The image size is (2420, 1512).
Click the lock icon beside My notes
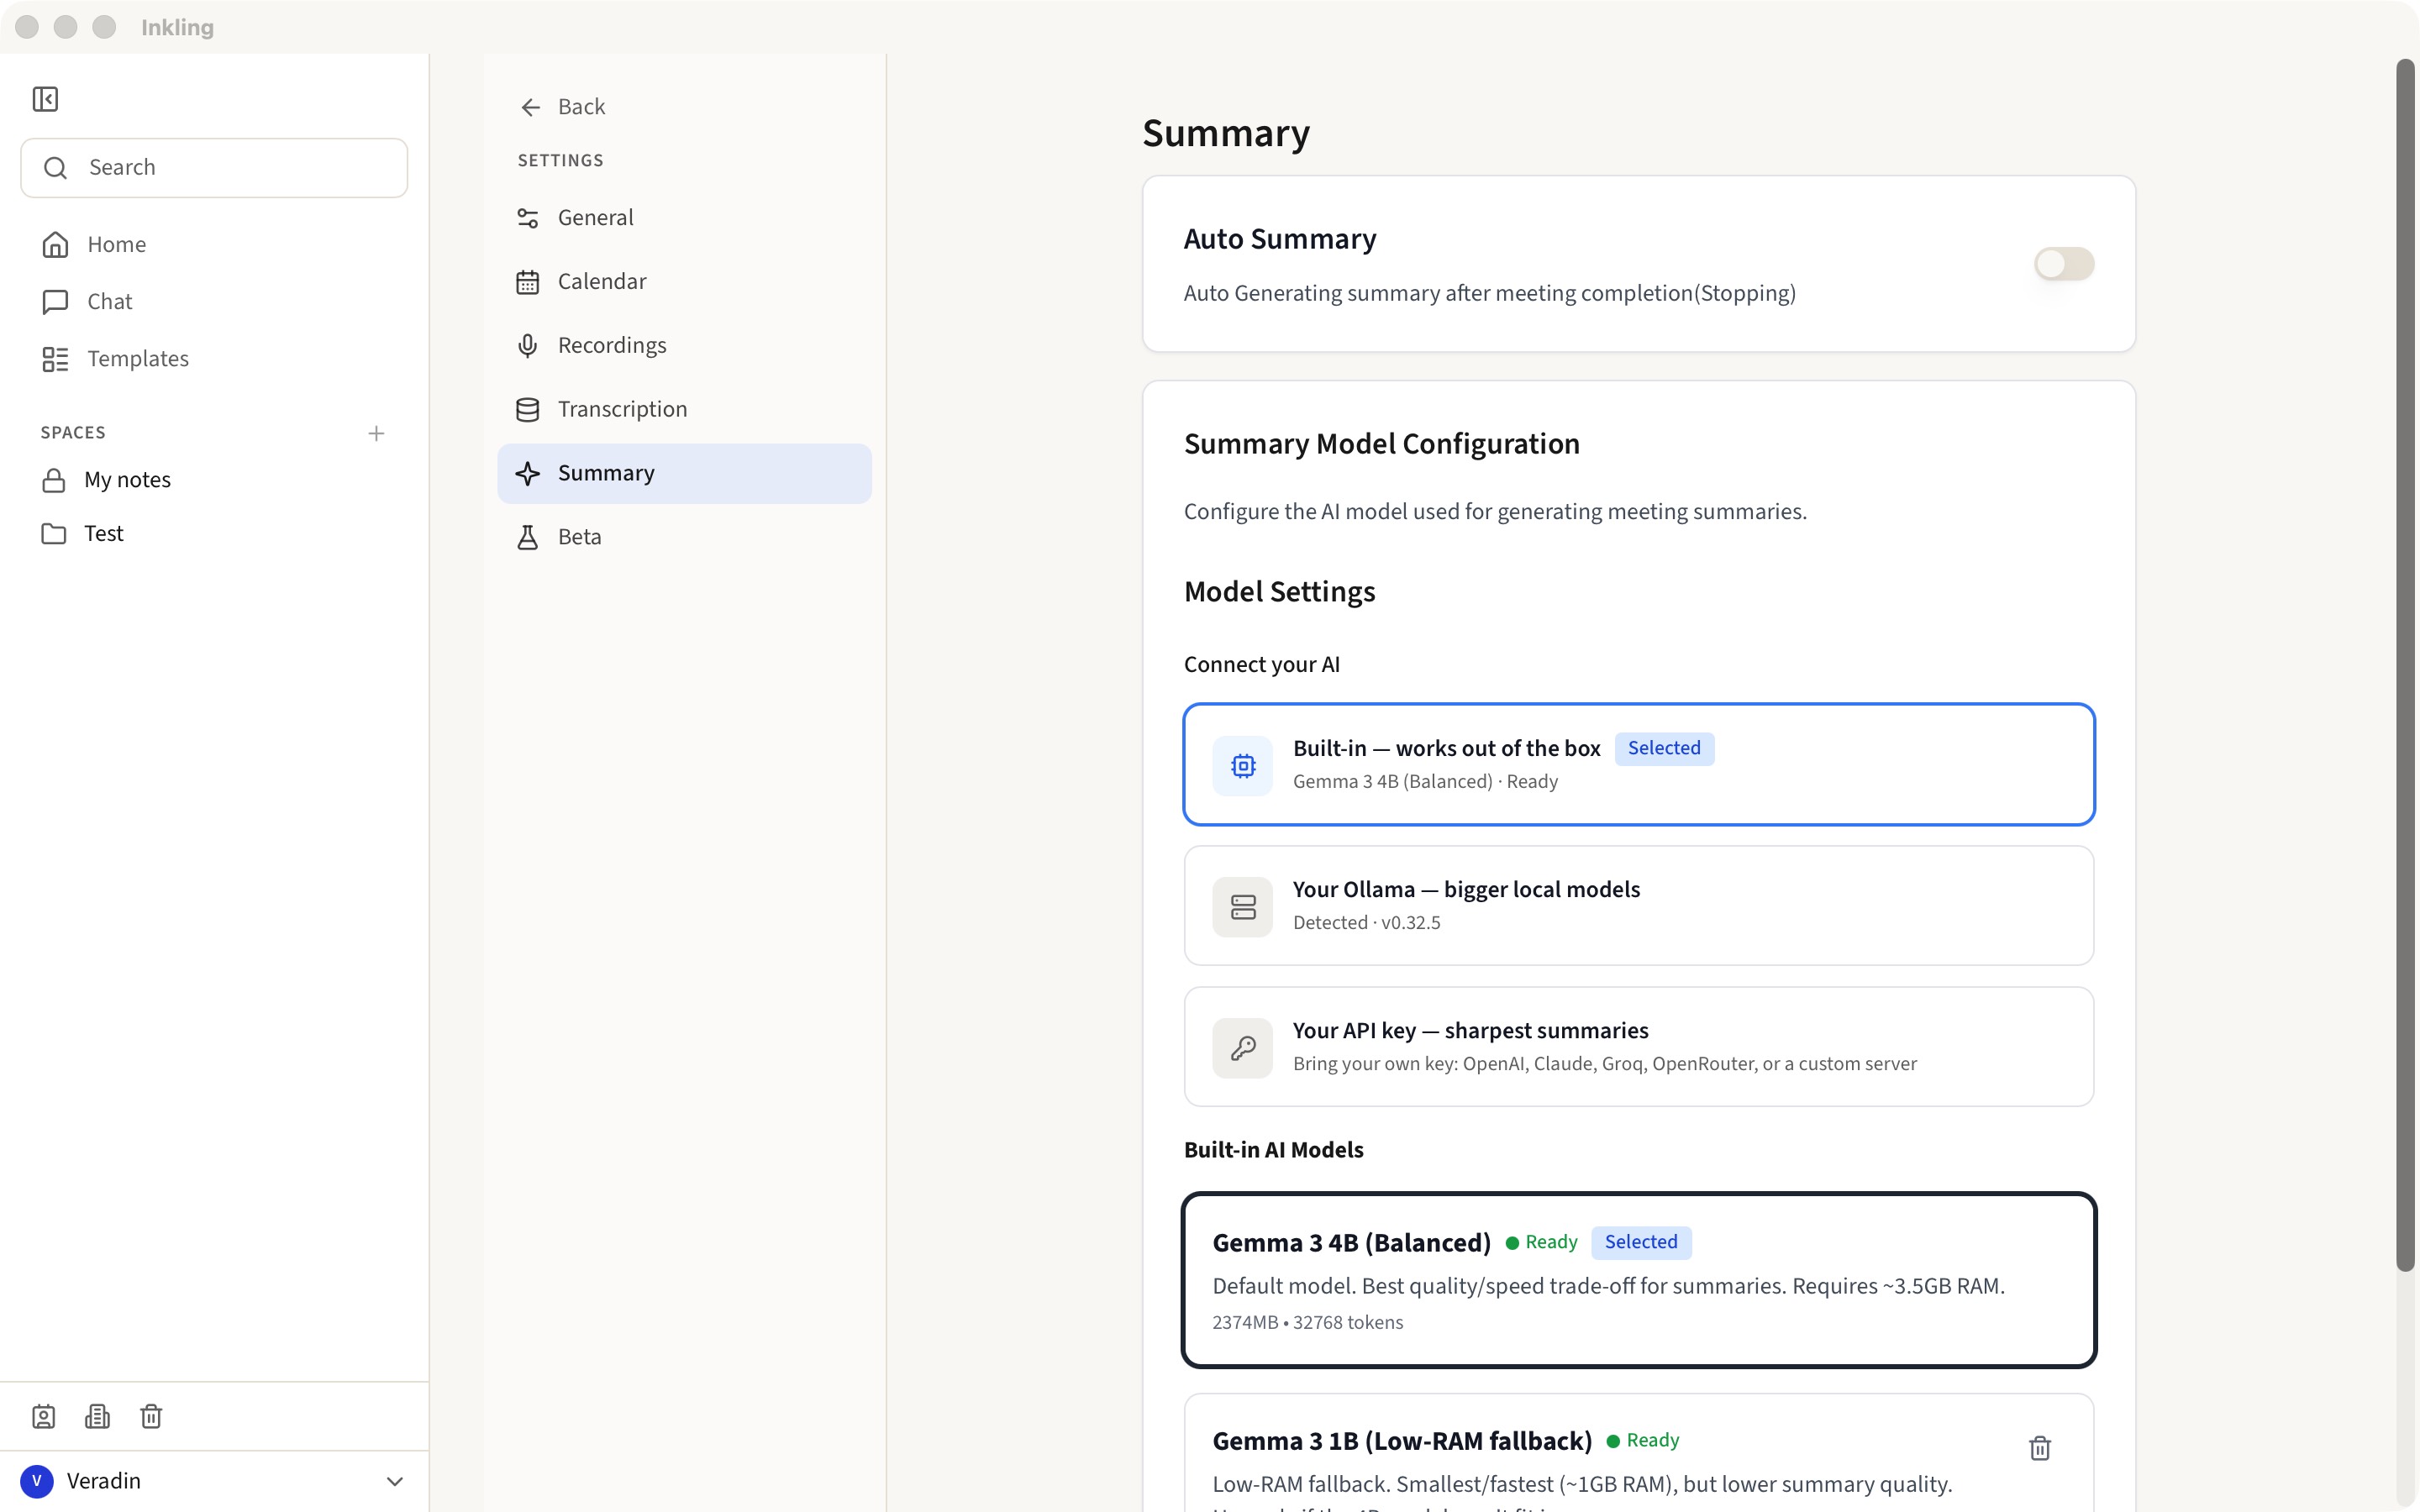(x=54, y=481)
